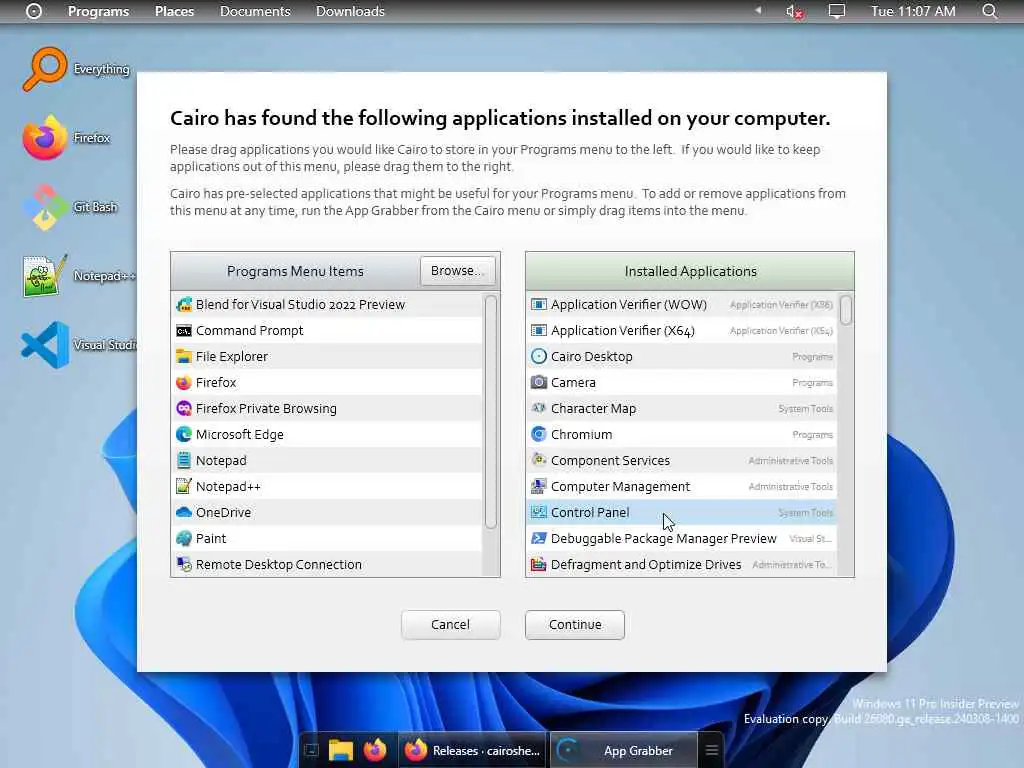1024x768 pixels.
Task: Select the Defragment and Optimize Drives icon
Action: coord(539,564)
